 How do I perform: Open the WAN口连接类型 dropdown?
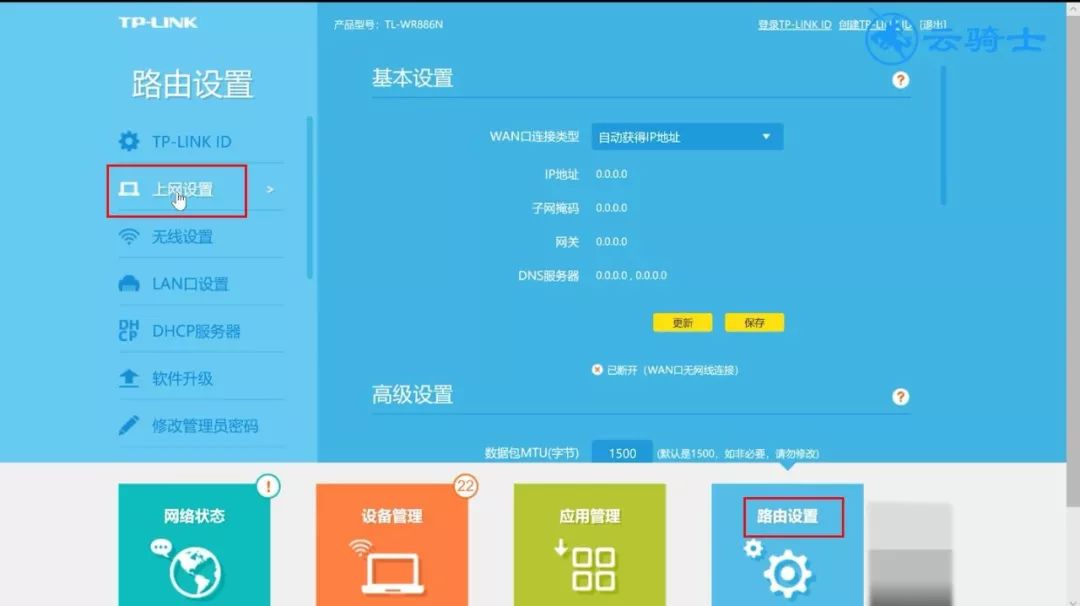click(x=687, y=137)
